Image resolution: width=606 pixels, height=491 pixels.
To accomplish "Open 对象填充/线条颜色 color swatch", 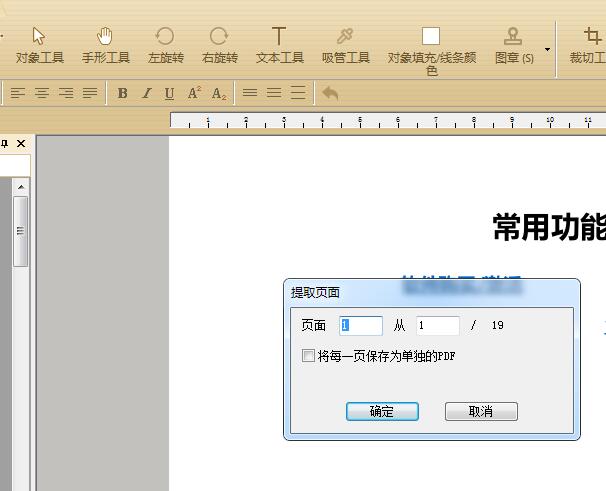I will pos(431,50).
